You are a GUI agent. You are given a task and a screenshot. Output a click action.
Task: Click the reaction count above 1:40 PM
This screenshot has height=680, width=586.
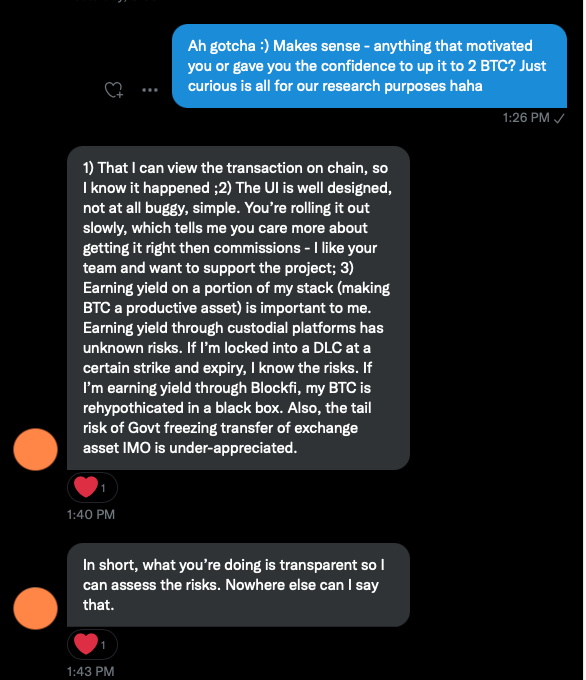tap(103, 488)
